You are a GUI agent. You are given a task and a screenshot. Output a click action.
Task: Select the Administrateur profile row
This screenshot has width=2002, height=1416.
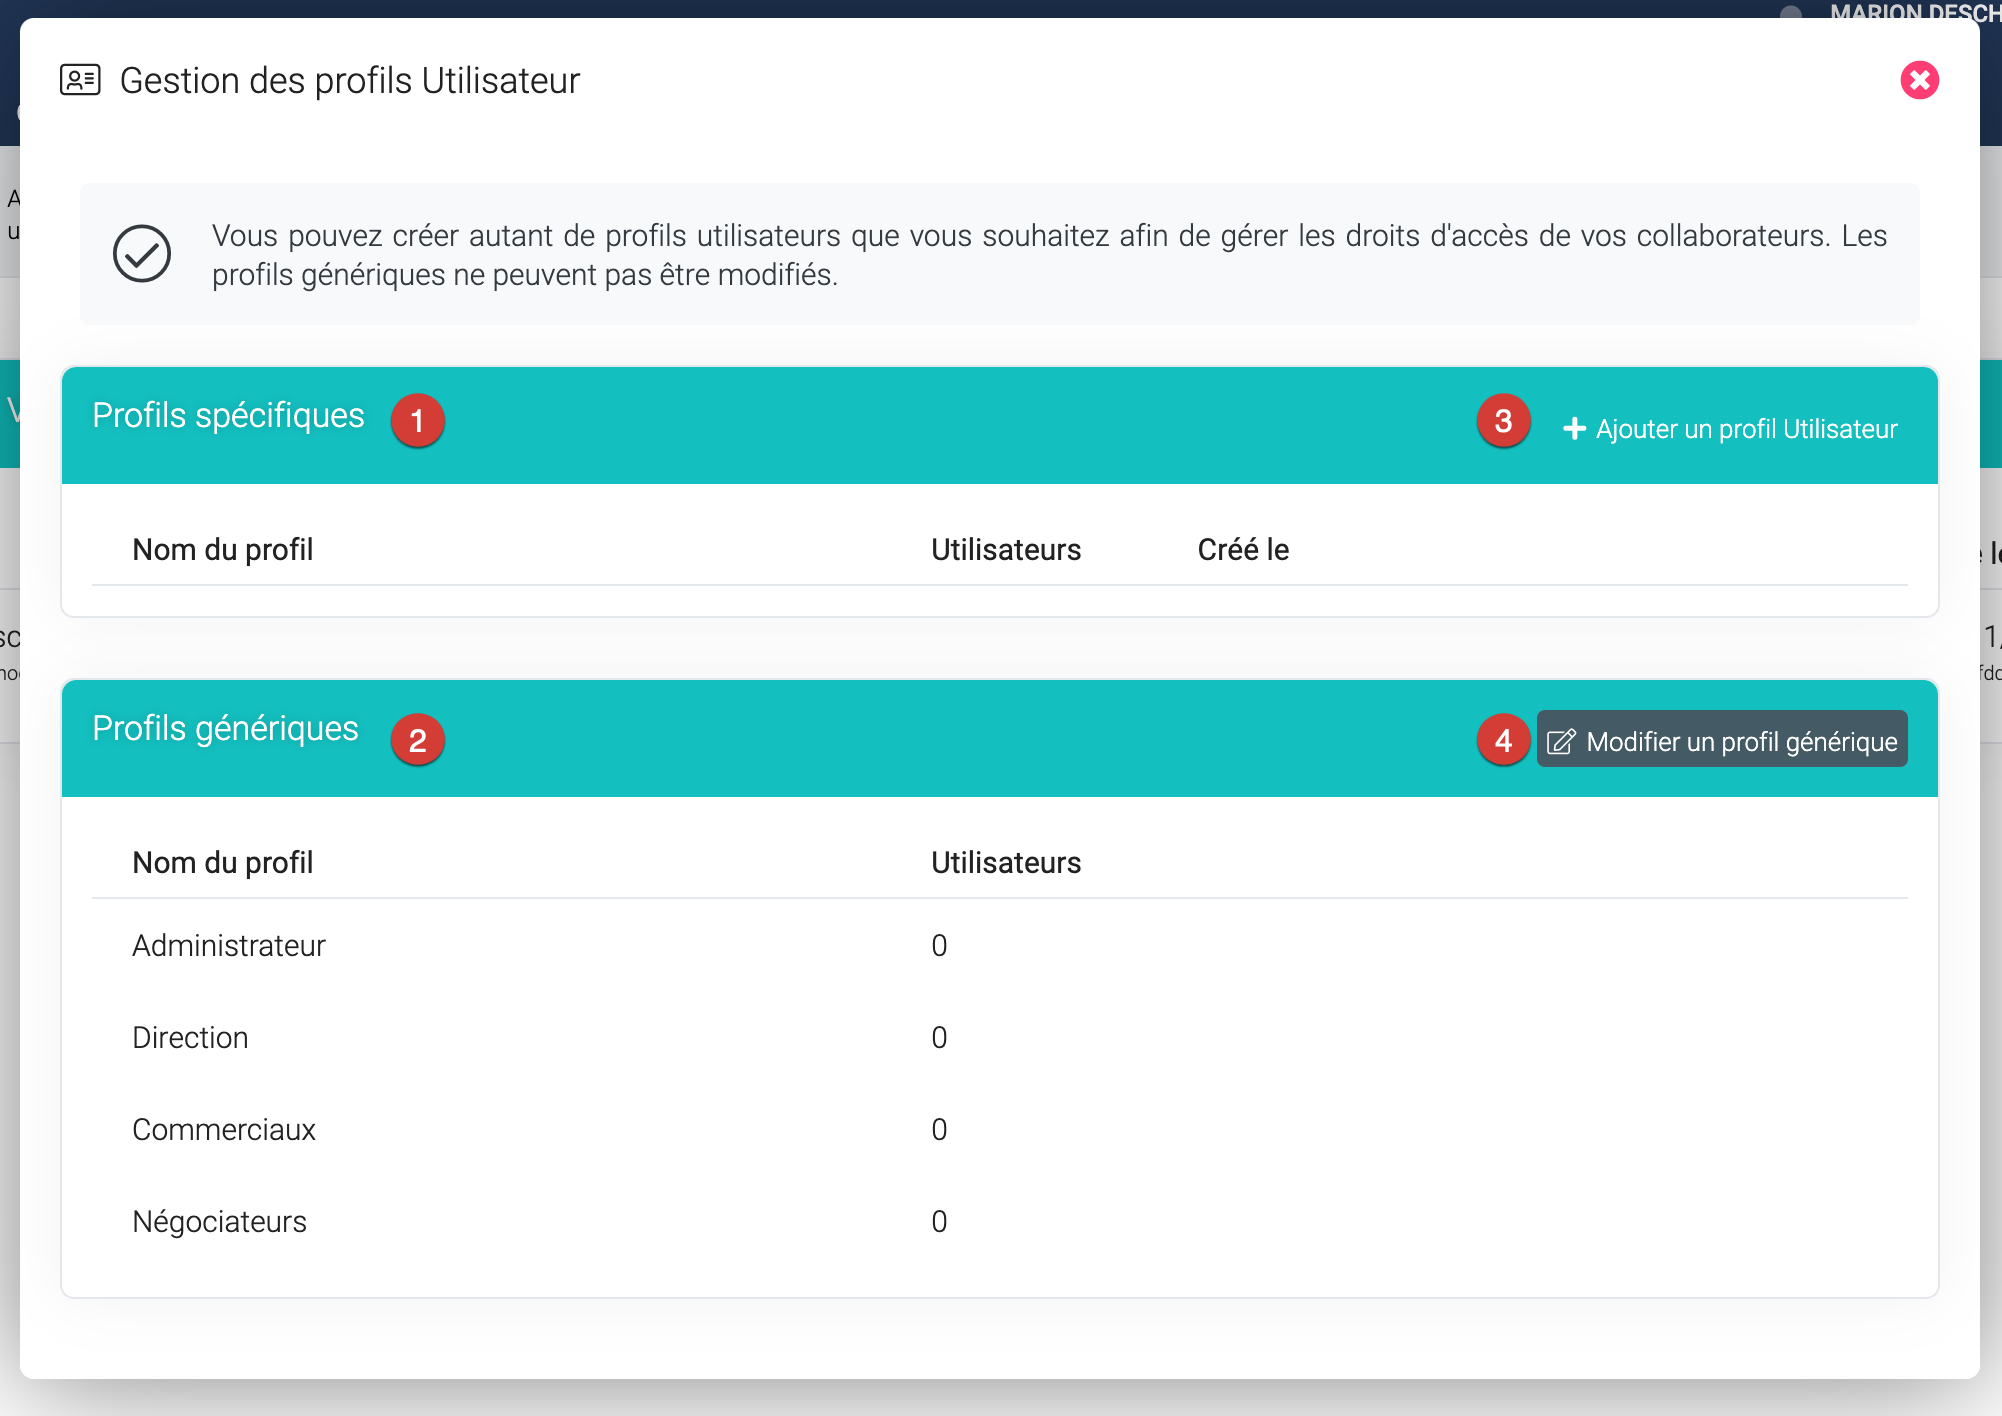coord(229,946)
